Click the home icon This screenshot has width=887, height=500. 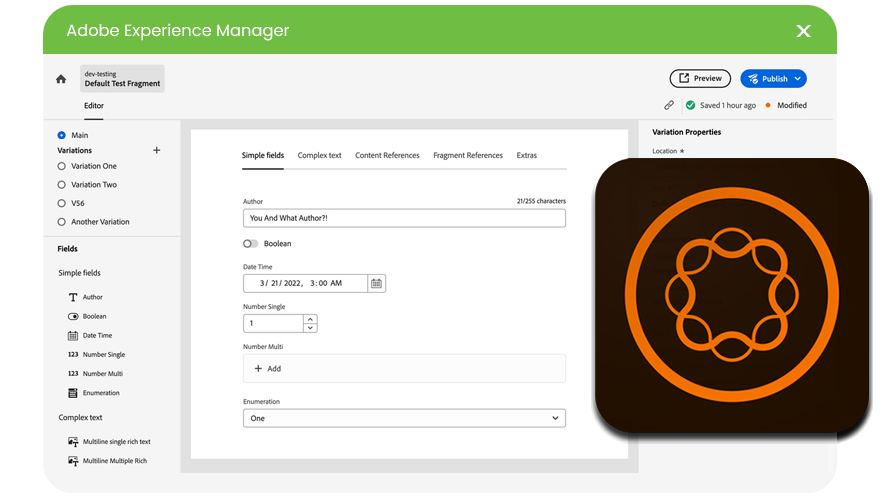pos(61,79)
